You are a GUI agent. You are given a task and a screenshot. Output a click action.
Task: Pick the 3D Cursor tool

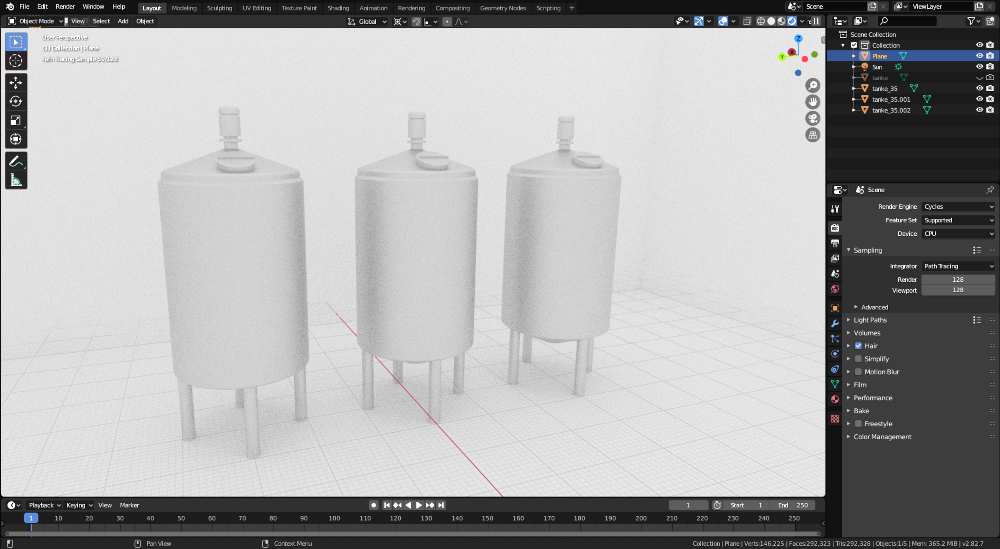click(x=16, y=61)
